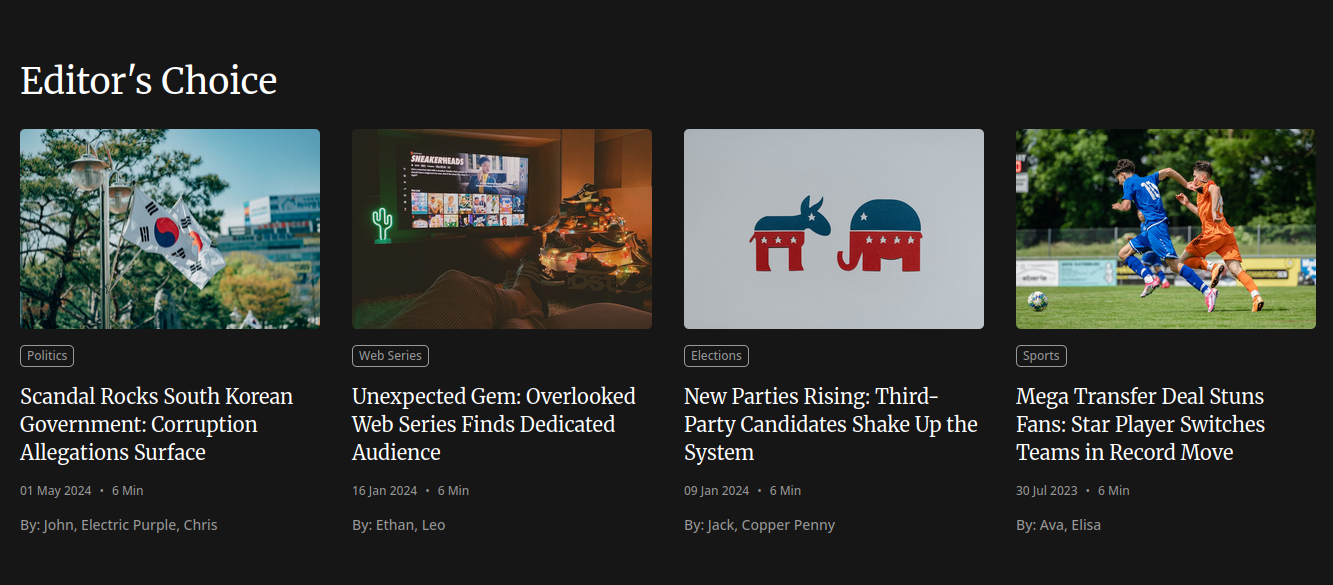View author Leo's profile

click(433, 525)
